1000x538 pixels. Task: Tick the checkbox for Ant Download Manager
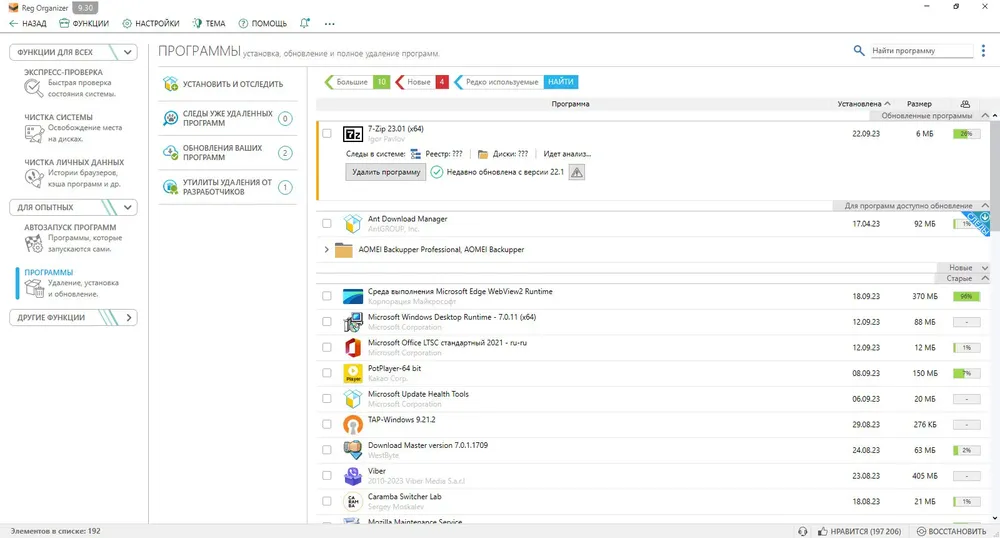(x=327, y=224)
